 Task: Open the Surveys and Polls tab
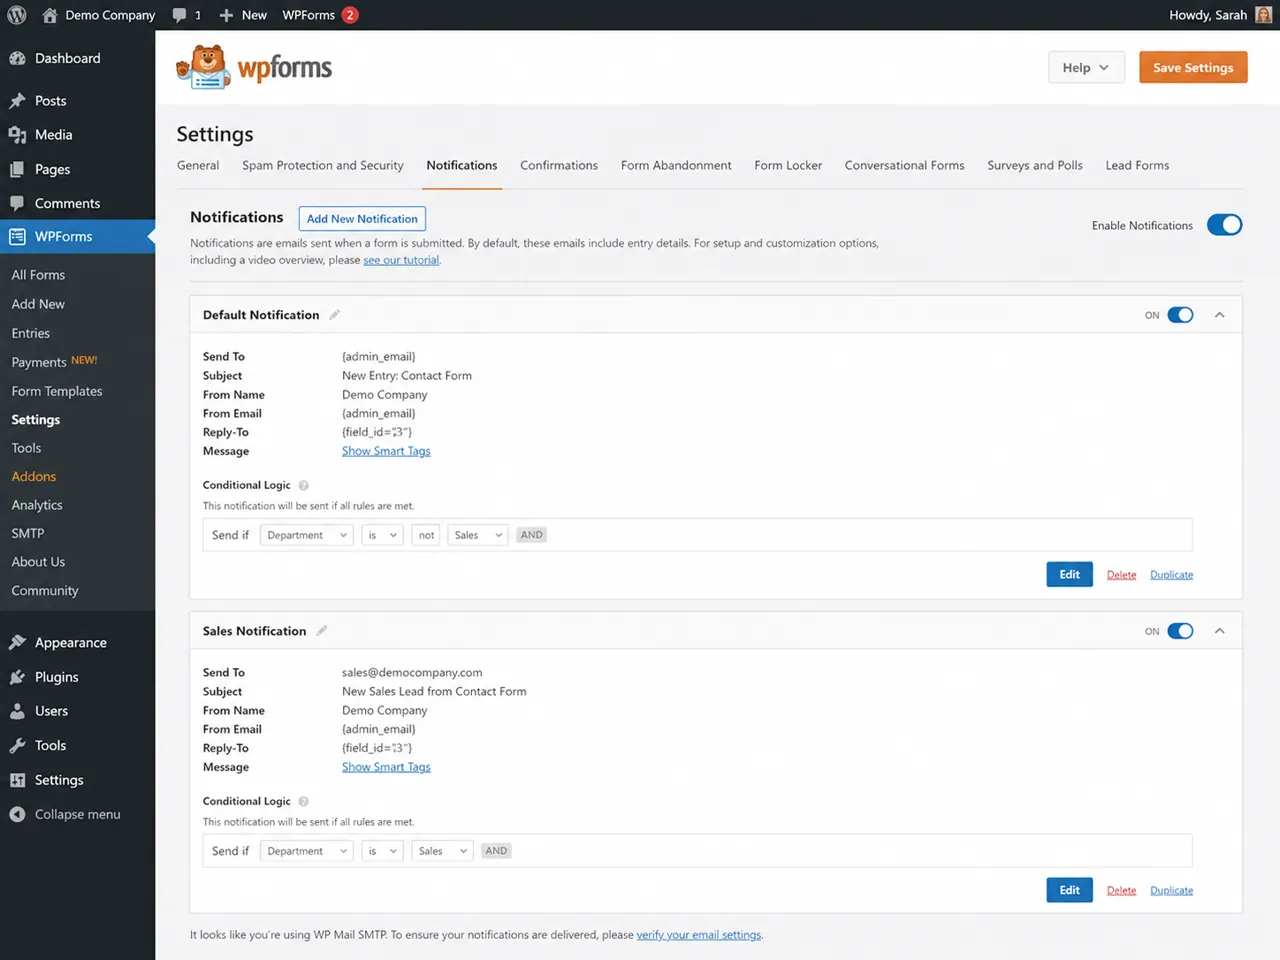click(1035, 166)
